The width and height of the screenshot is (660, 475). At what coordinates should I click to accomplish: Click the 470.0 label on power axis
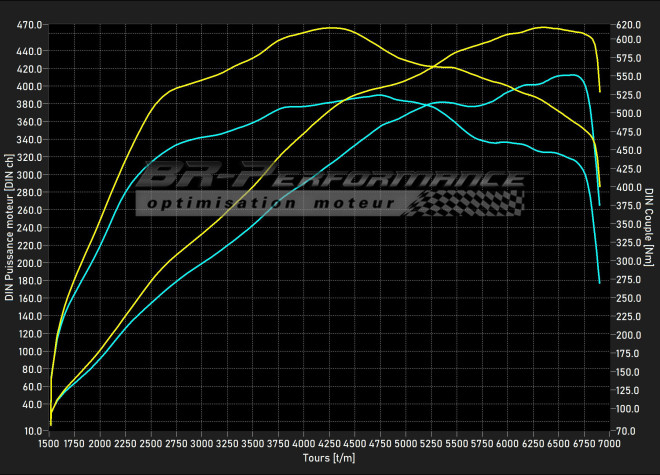[29, 24]
